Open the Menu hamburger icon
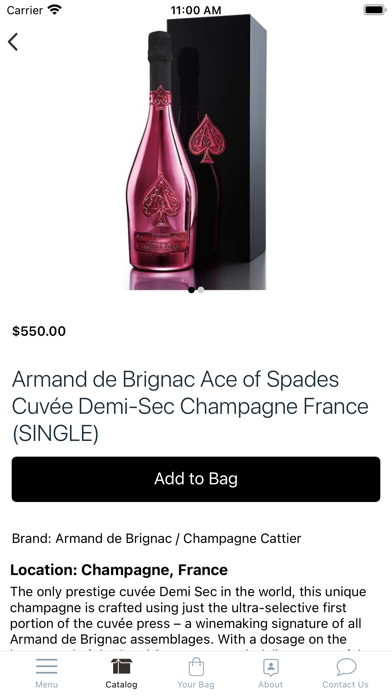This screenshot has width=392, height=696. pos(47,666)
